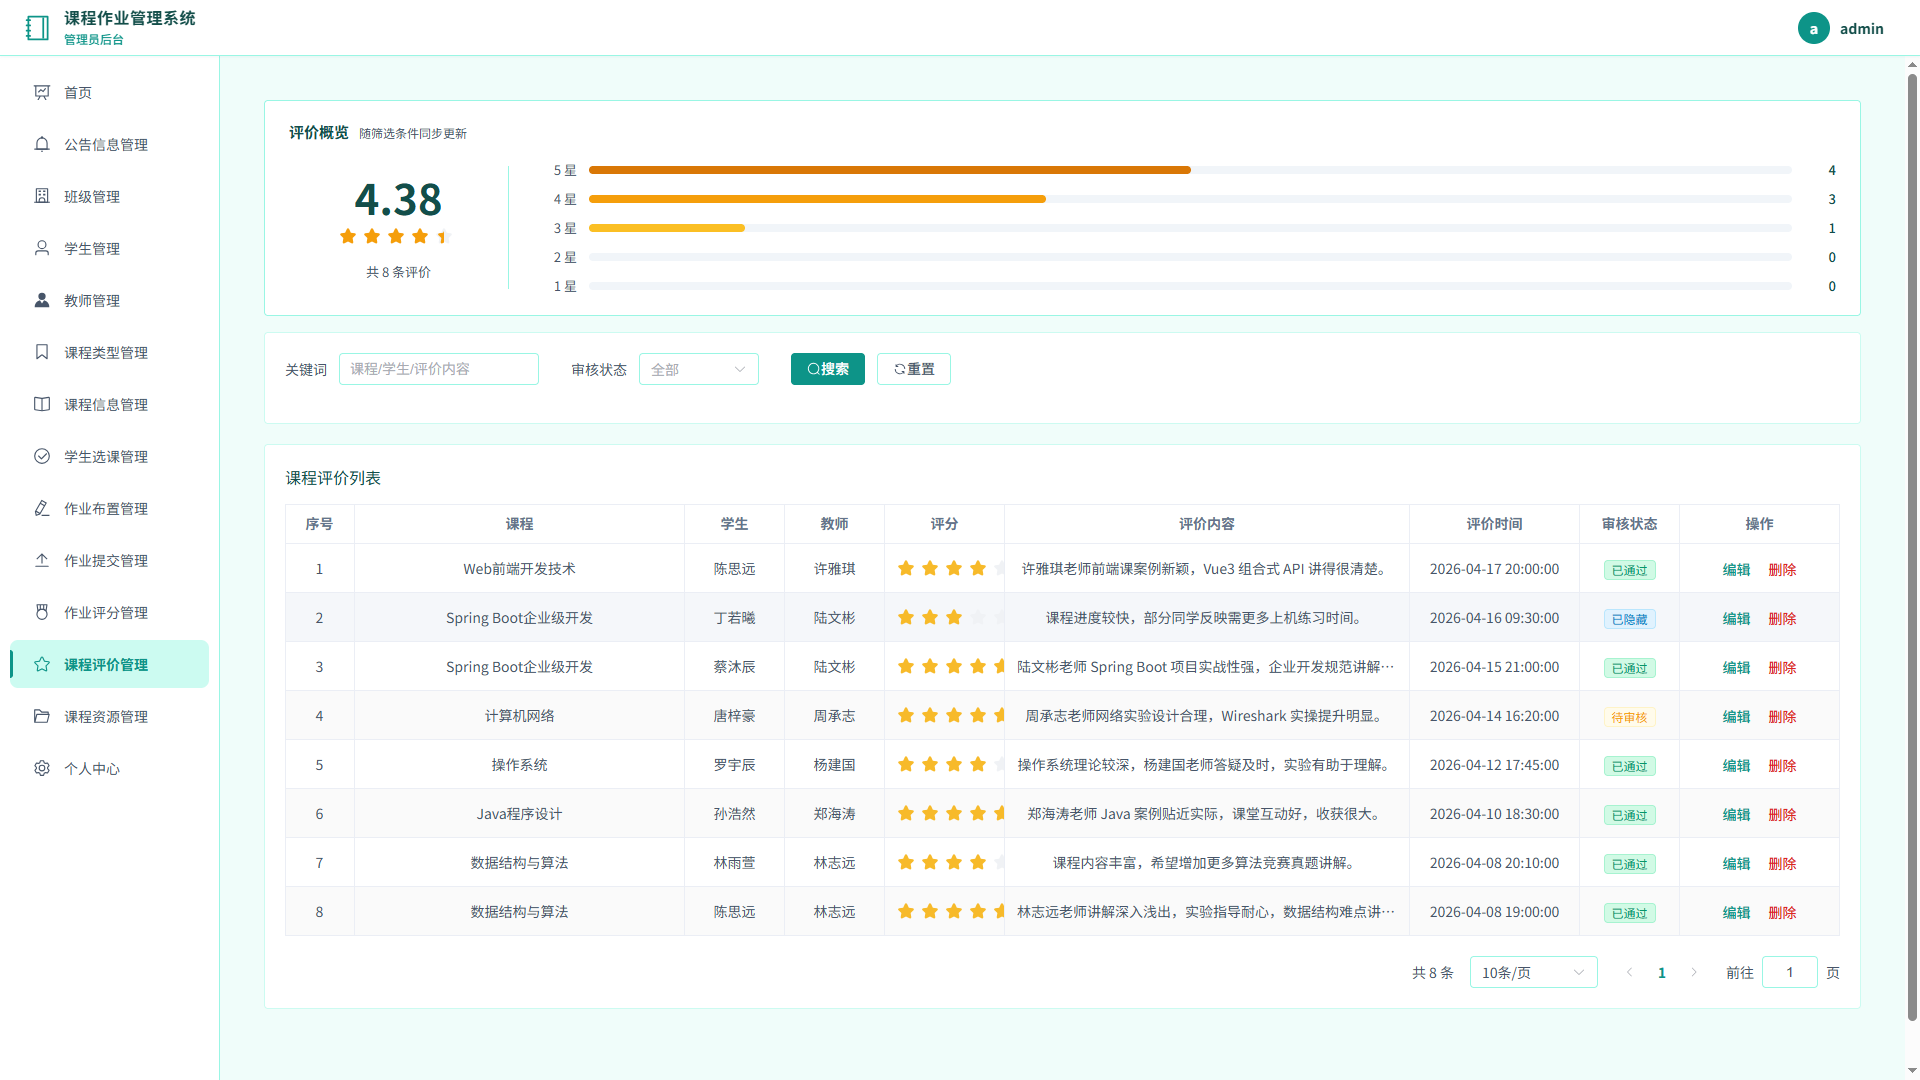The width and height of the screenshot is (1920, 1080).
Task: Click the 5 星 rating progress bar
Action: tap(1190, 170)
